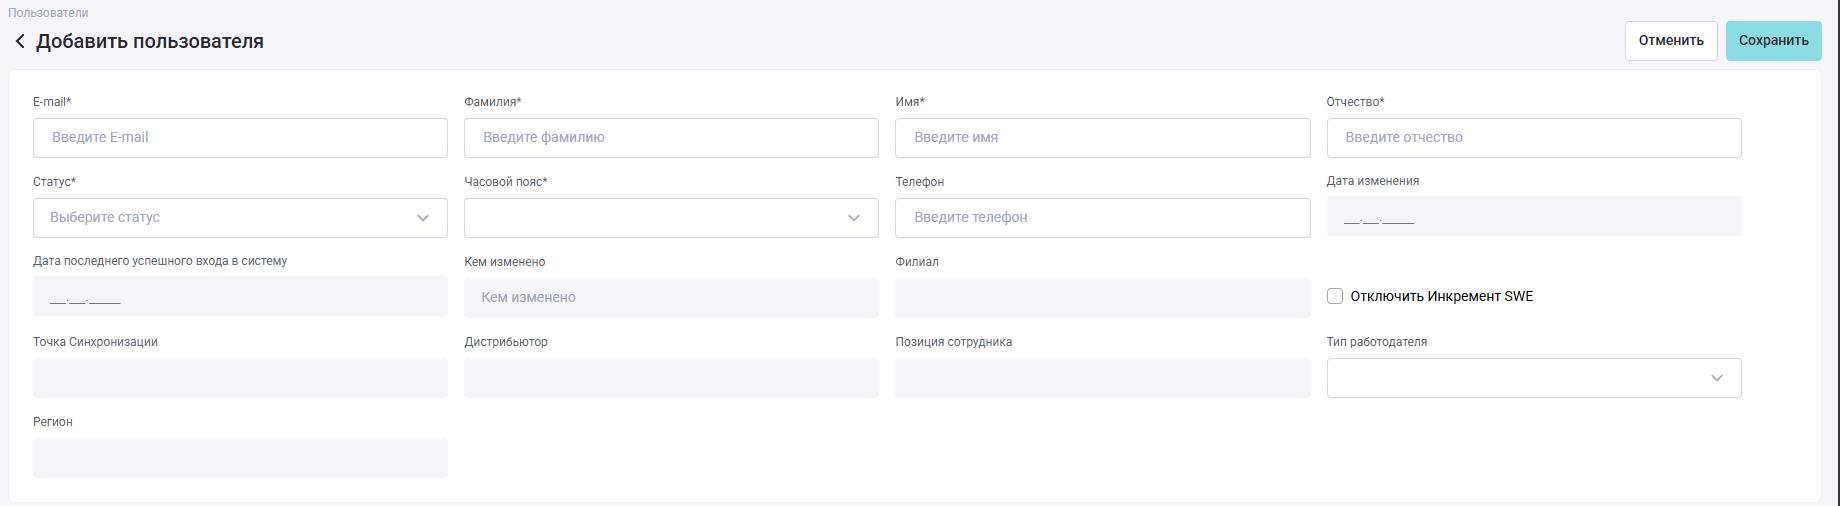Select the Имя text field

pos(1102,138)
